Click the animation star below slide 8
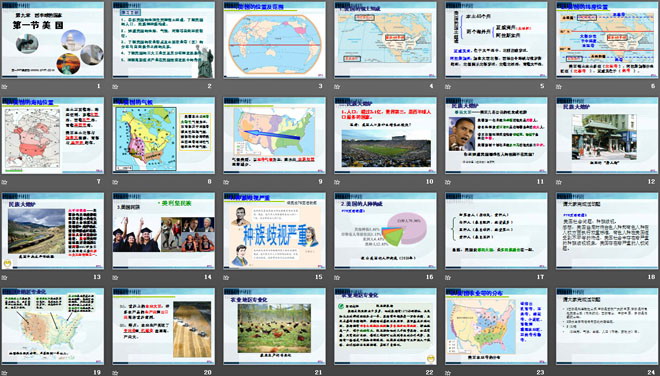 point(115,182)
